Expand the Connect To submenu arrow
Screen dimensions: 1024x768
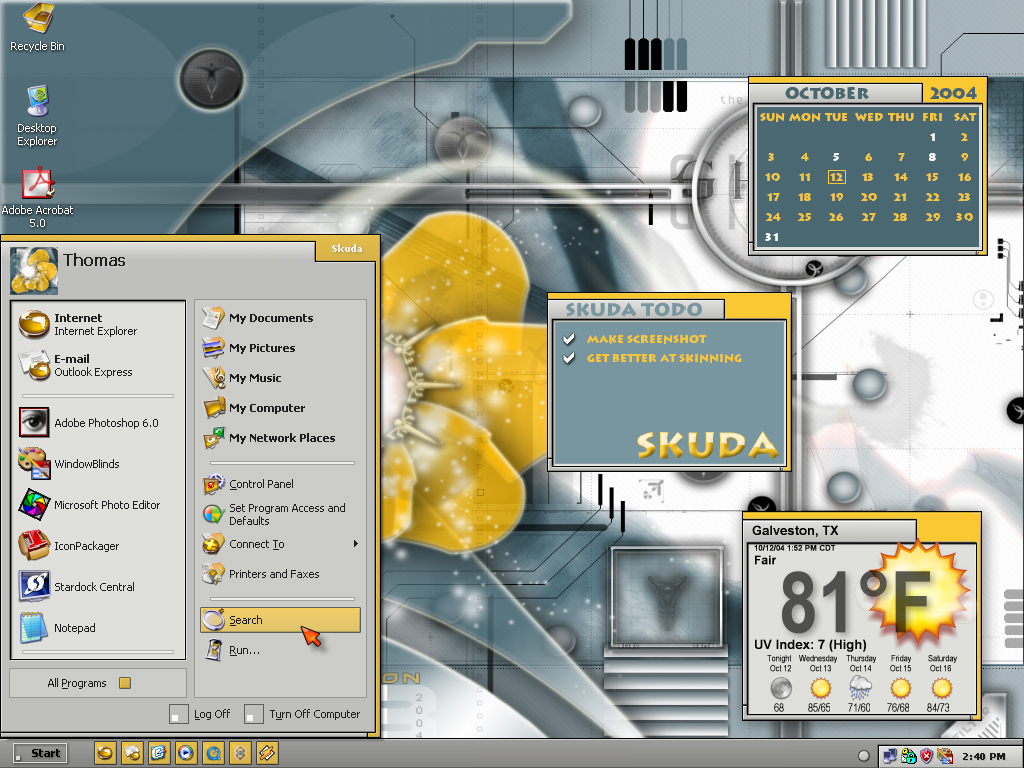355,543
